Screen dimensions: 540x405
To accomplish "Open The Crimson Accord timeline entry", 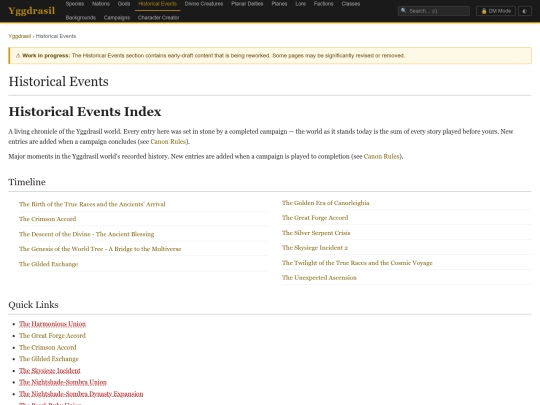I will coord(48,219).
